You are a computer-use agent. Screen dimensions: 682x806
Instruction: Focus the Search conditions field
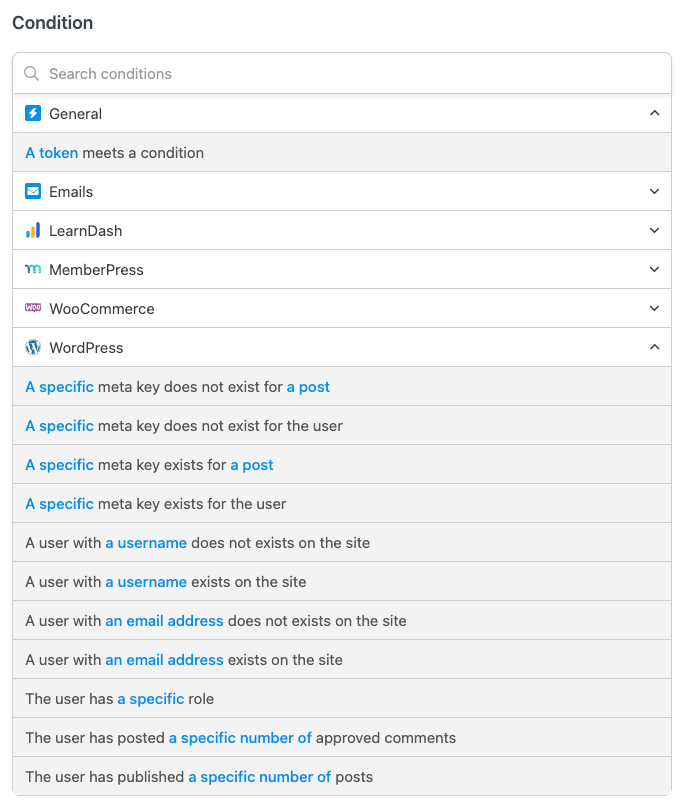(x=342, y=74)
